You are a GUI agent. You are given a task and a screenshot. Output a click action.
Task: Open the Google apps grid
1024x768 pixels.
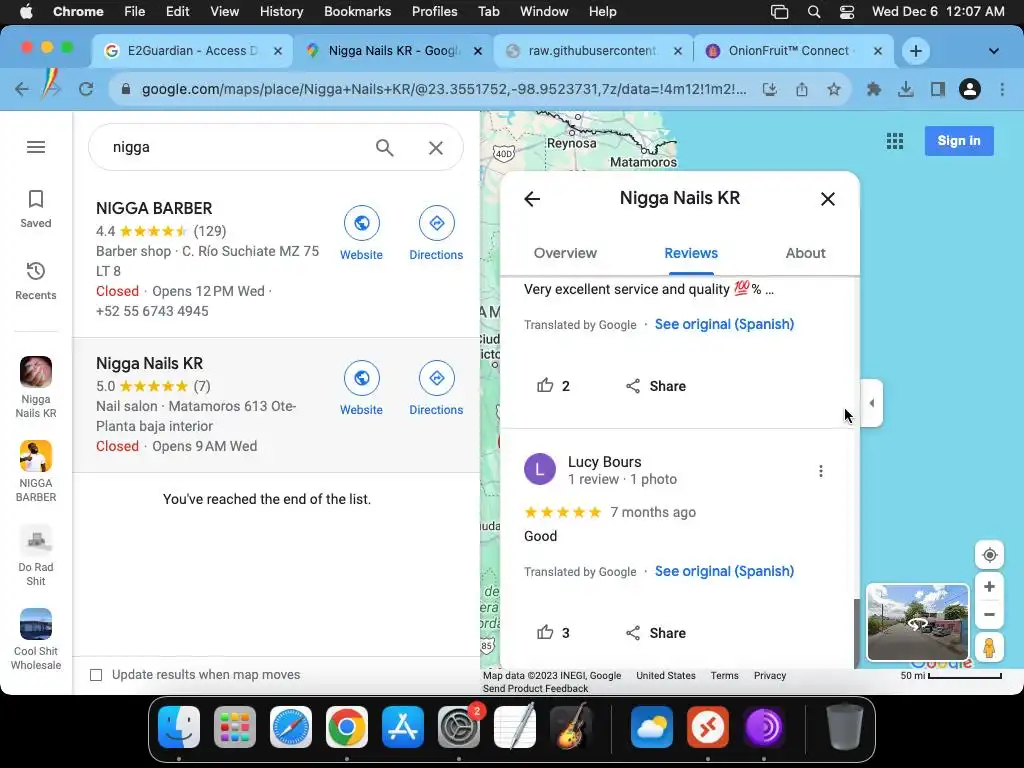[x=895, y=141]
